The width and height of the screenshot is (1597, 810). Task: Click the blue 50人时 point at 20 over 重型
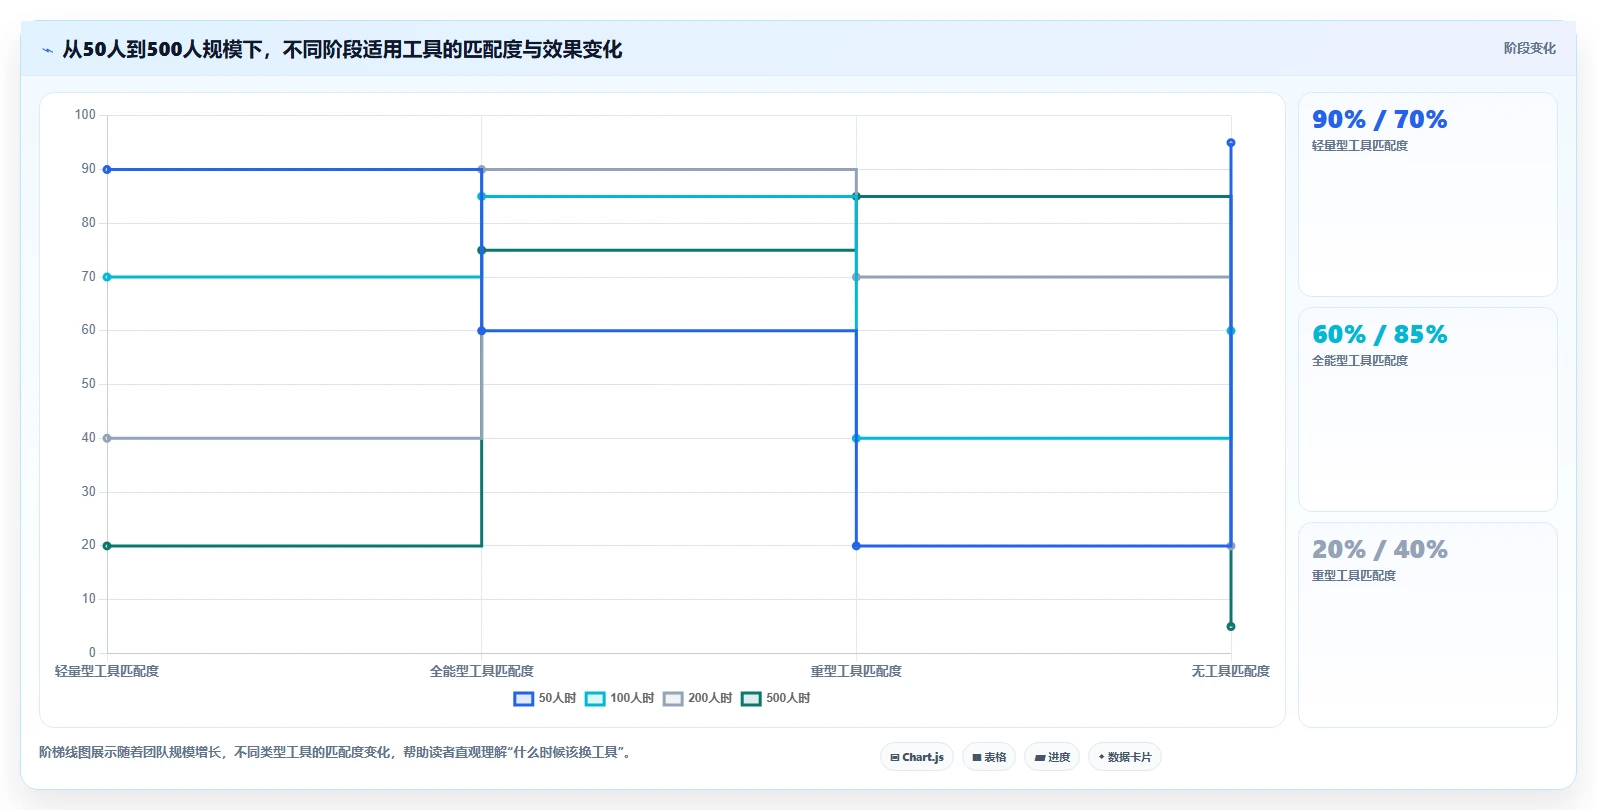856,546
